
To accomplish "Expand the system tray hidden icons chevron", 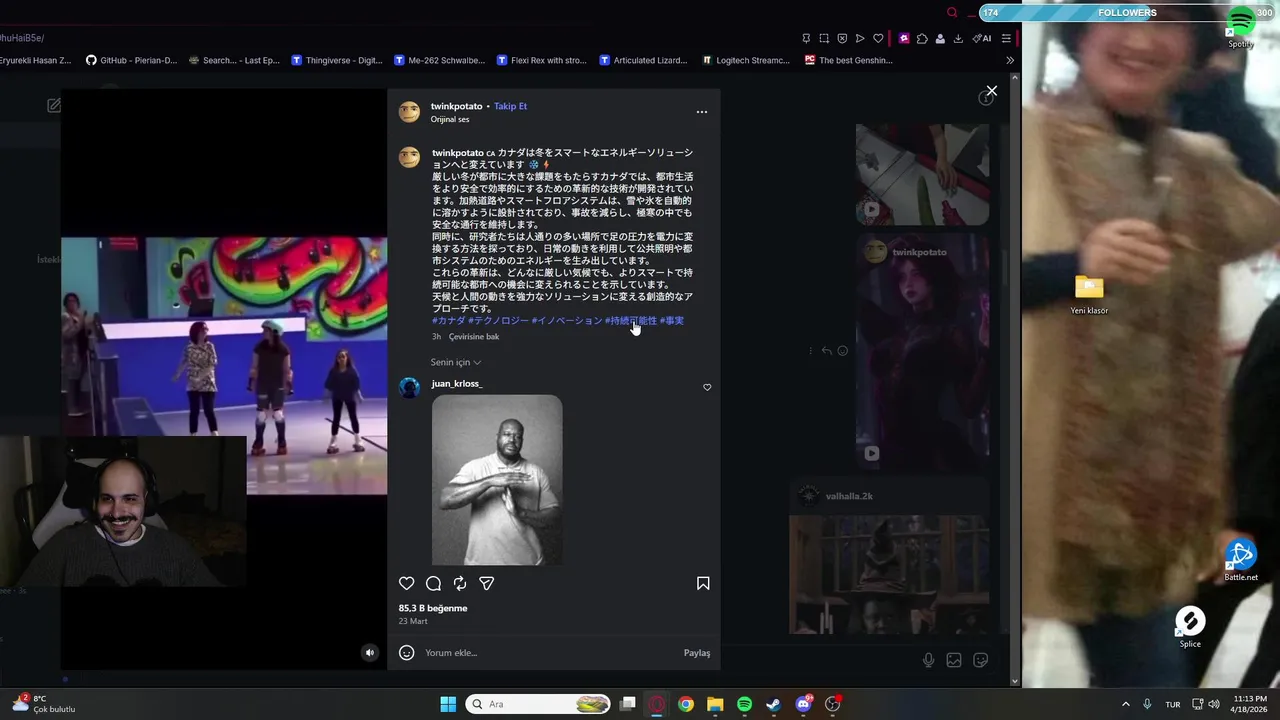I will point(1125,704).
